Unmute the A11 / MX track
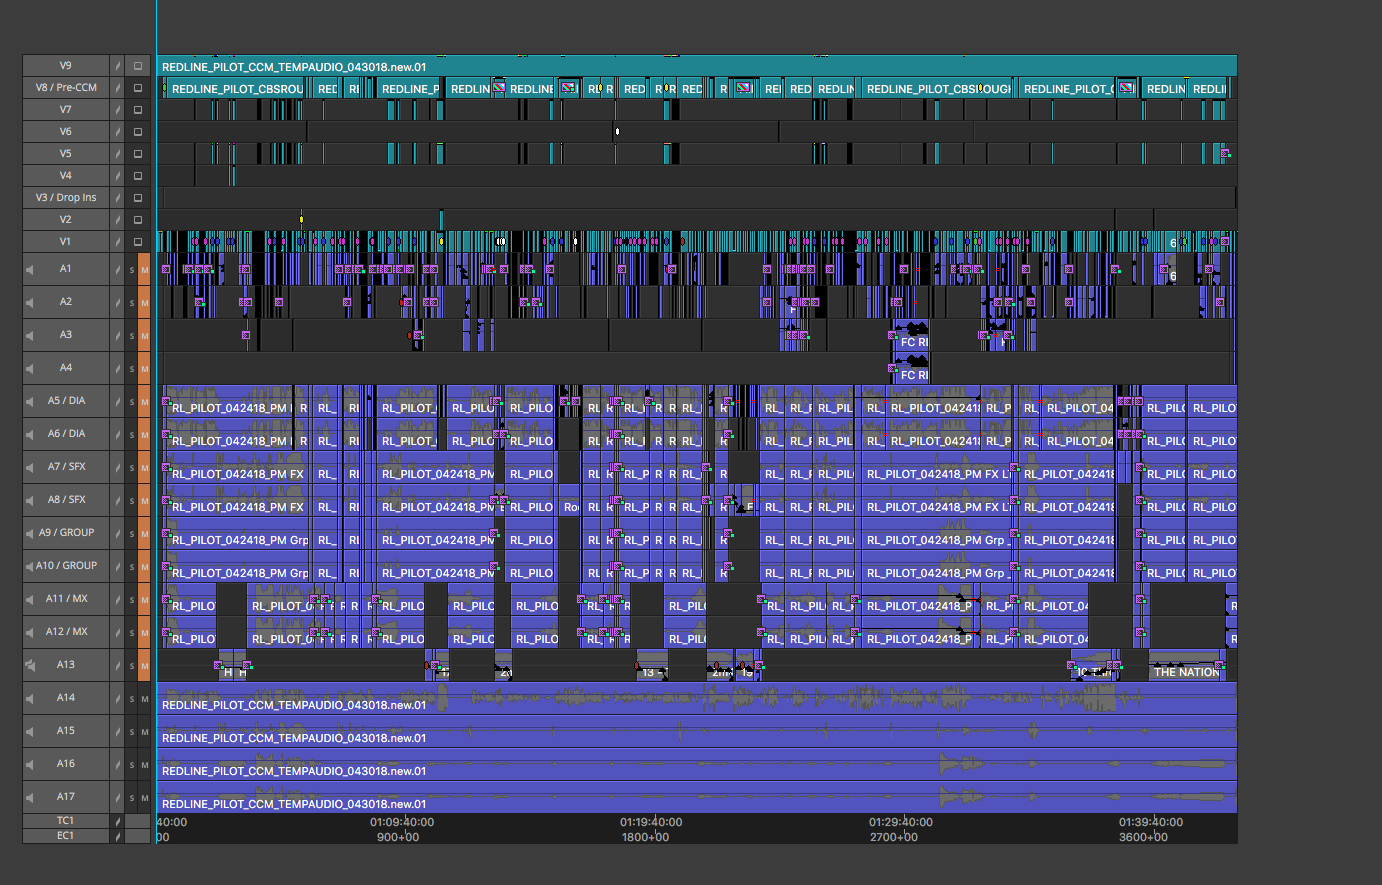1382x885 pixels. coord(144,600)
